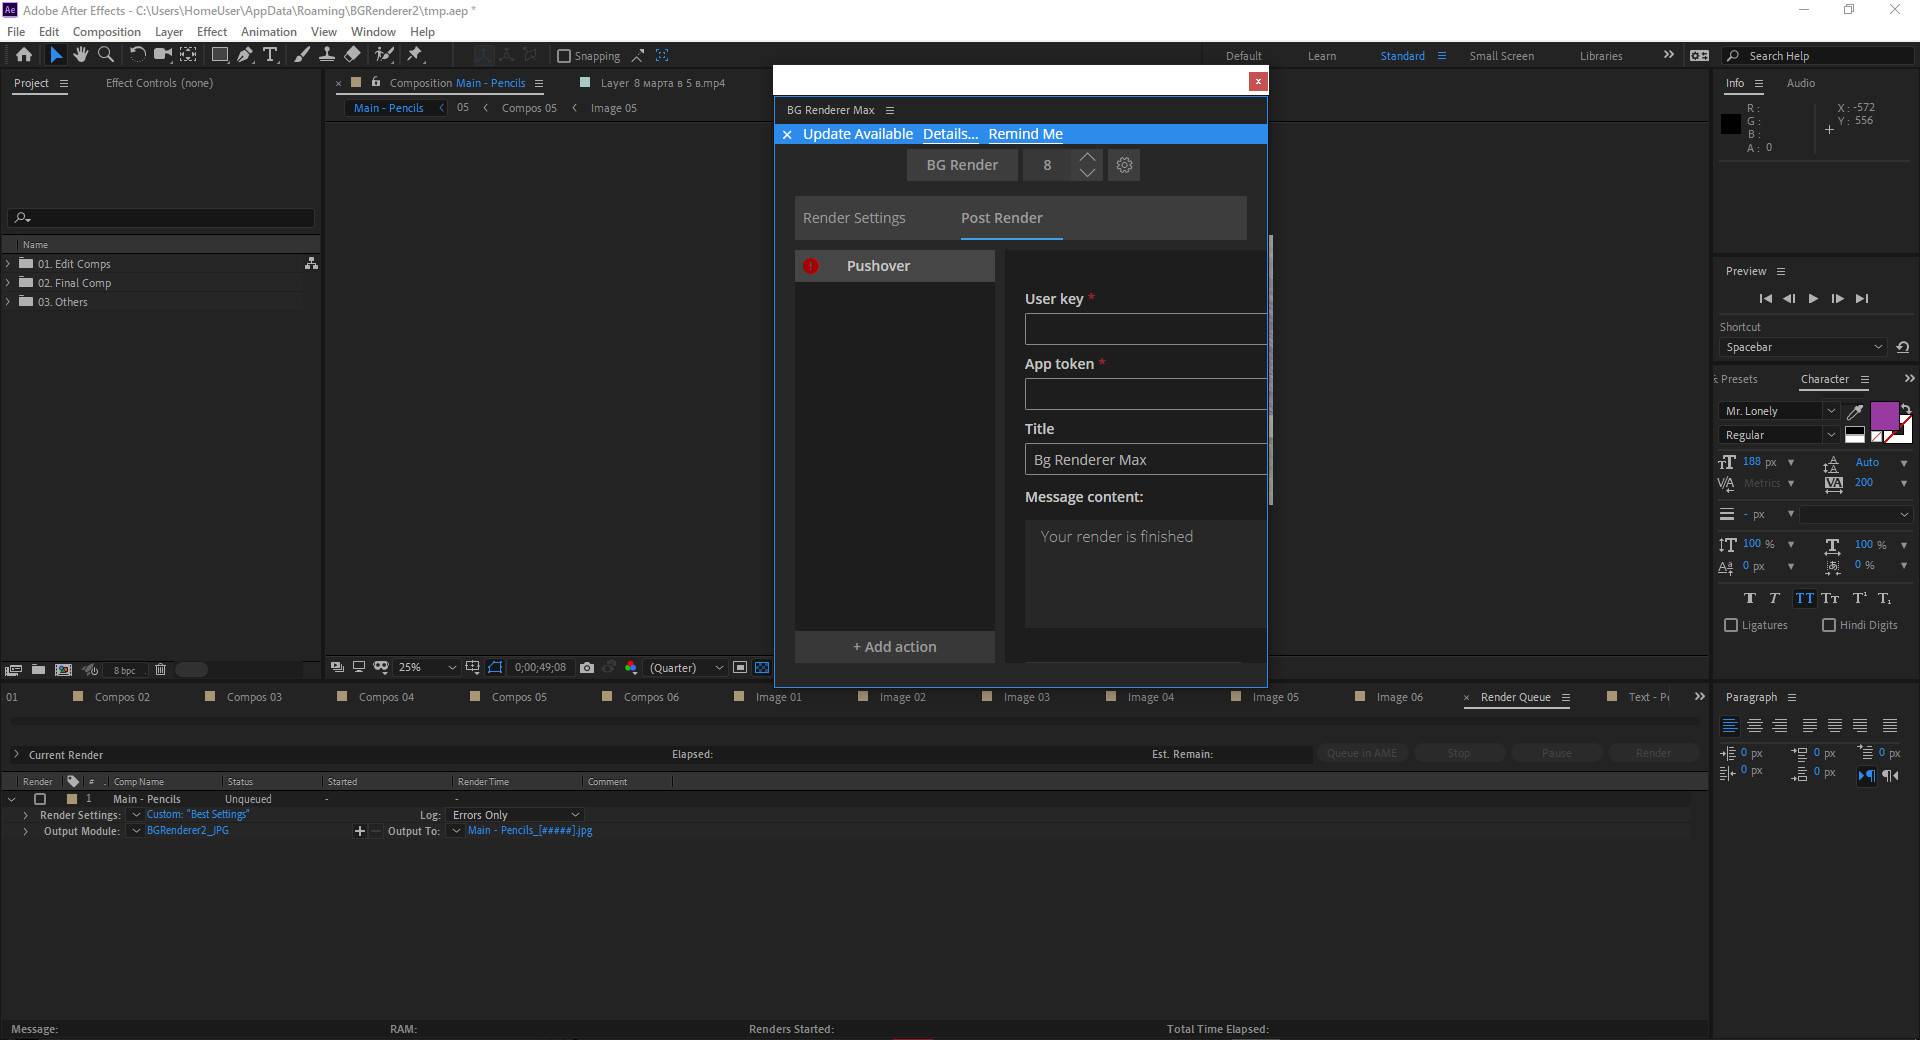The image size is (1920, 1040).
Task: Click the User key input field
Action: click(x=1146, y=329)
